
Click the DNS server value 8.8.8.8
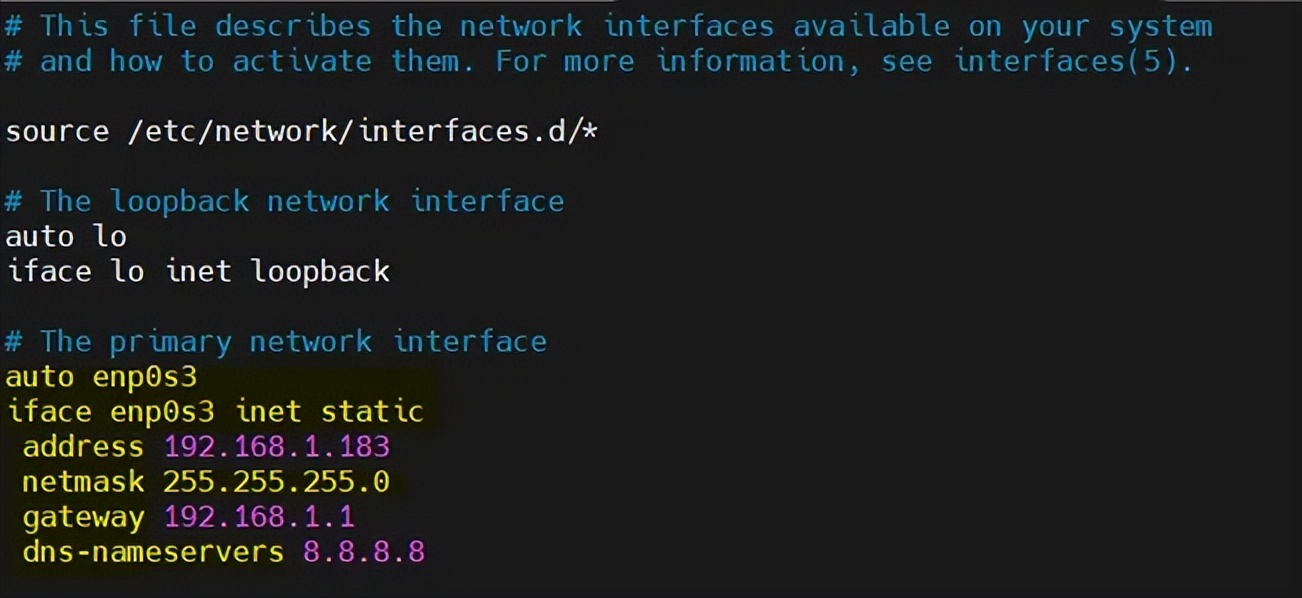point(364,552)
